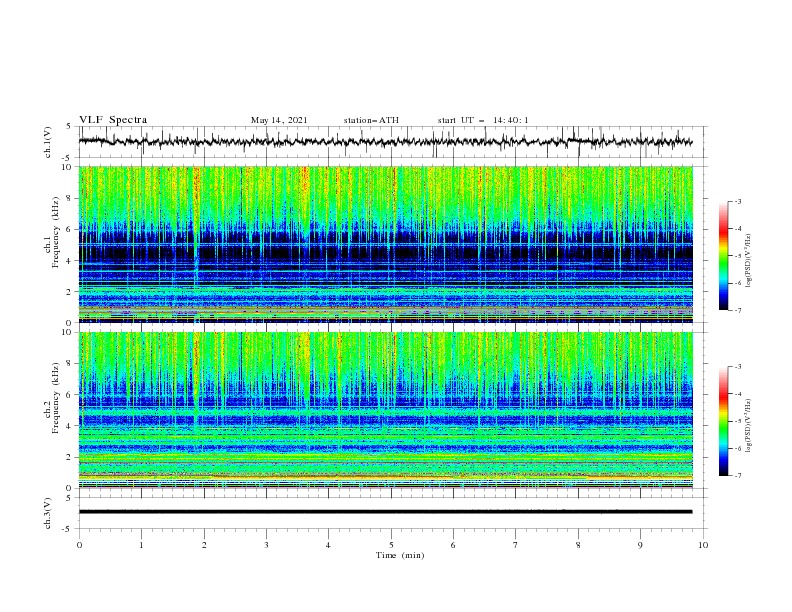Click inside the ch.1 spectrogram panel
This screenshot has height=612, width=792.
[385, 244]
